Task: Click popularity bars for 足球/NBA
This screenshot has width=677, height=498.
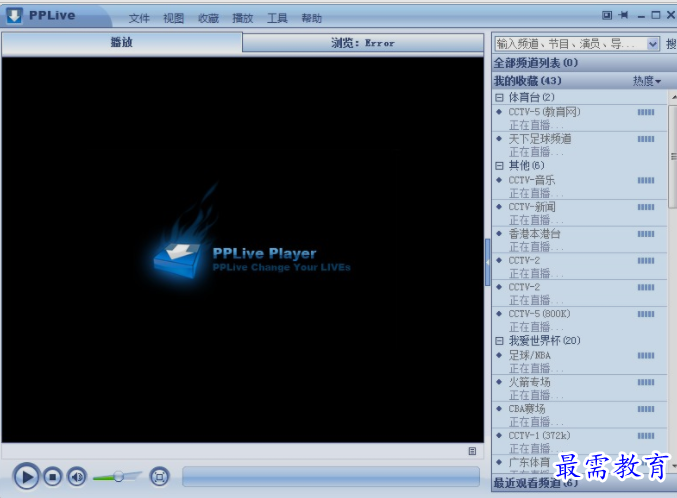Action: coord(646,356)
